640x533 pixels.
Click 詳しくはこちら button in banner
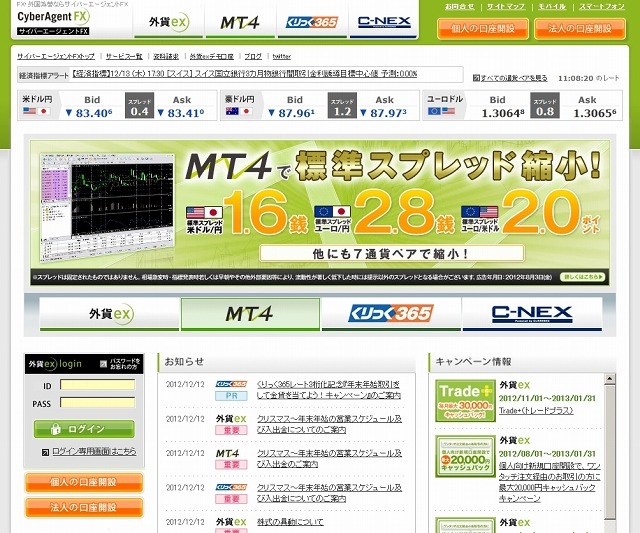[x=582, y=277]
